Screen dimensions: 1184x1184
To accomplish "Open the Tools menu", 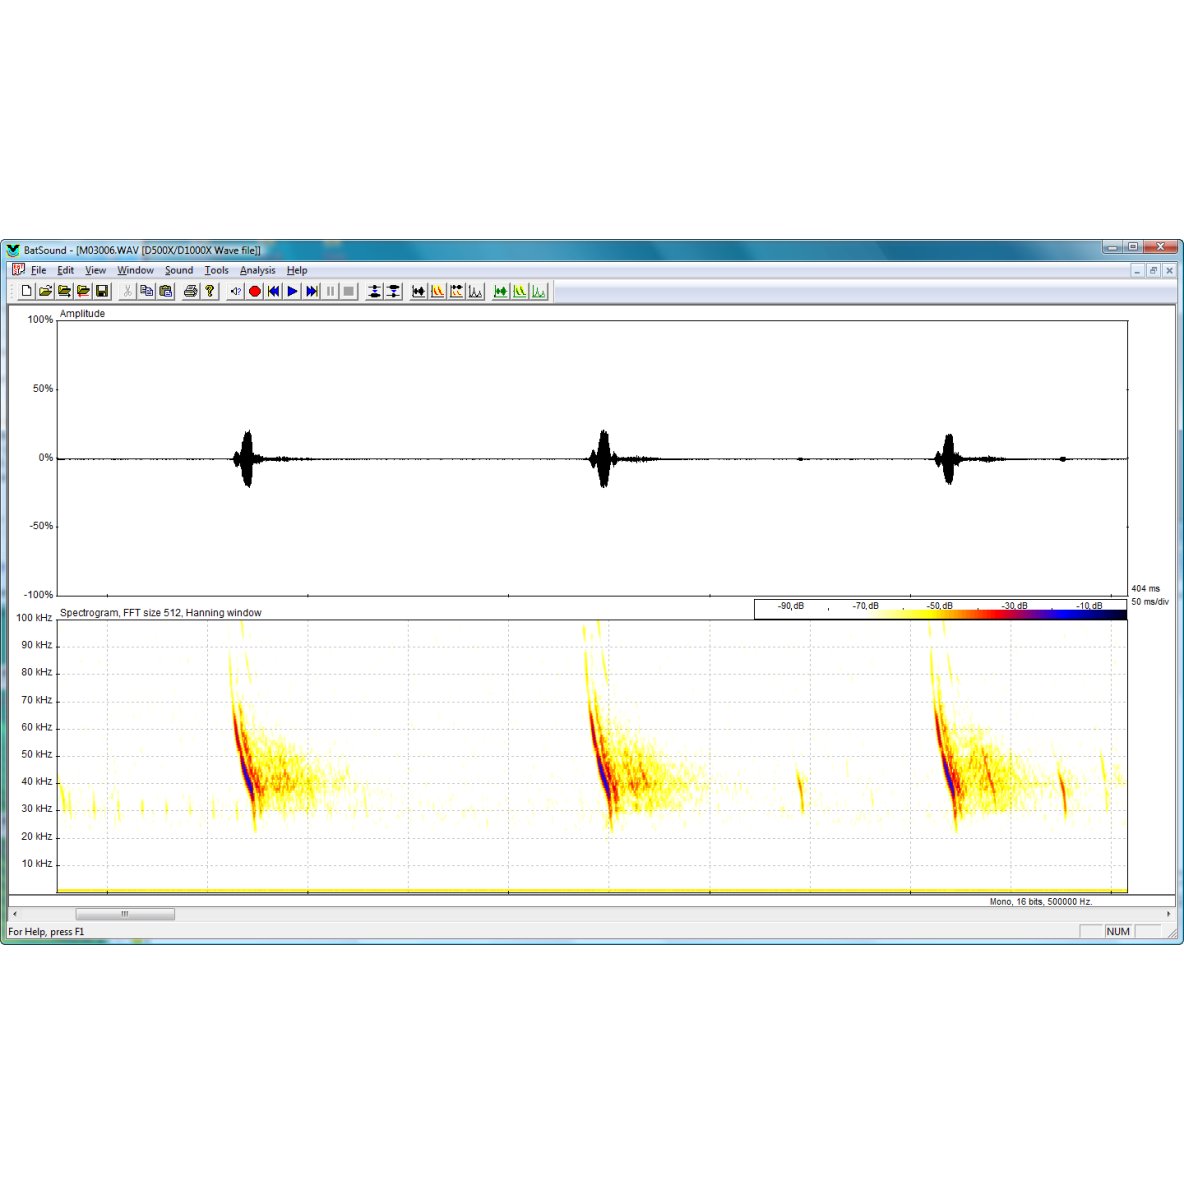I will point(216,270).
